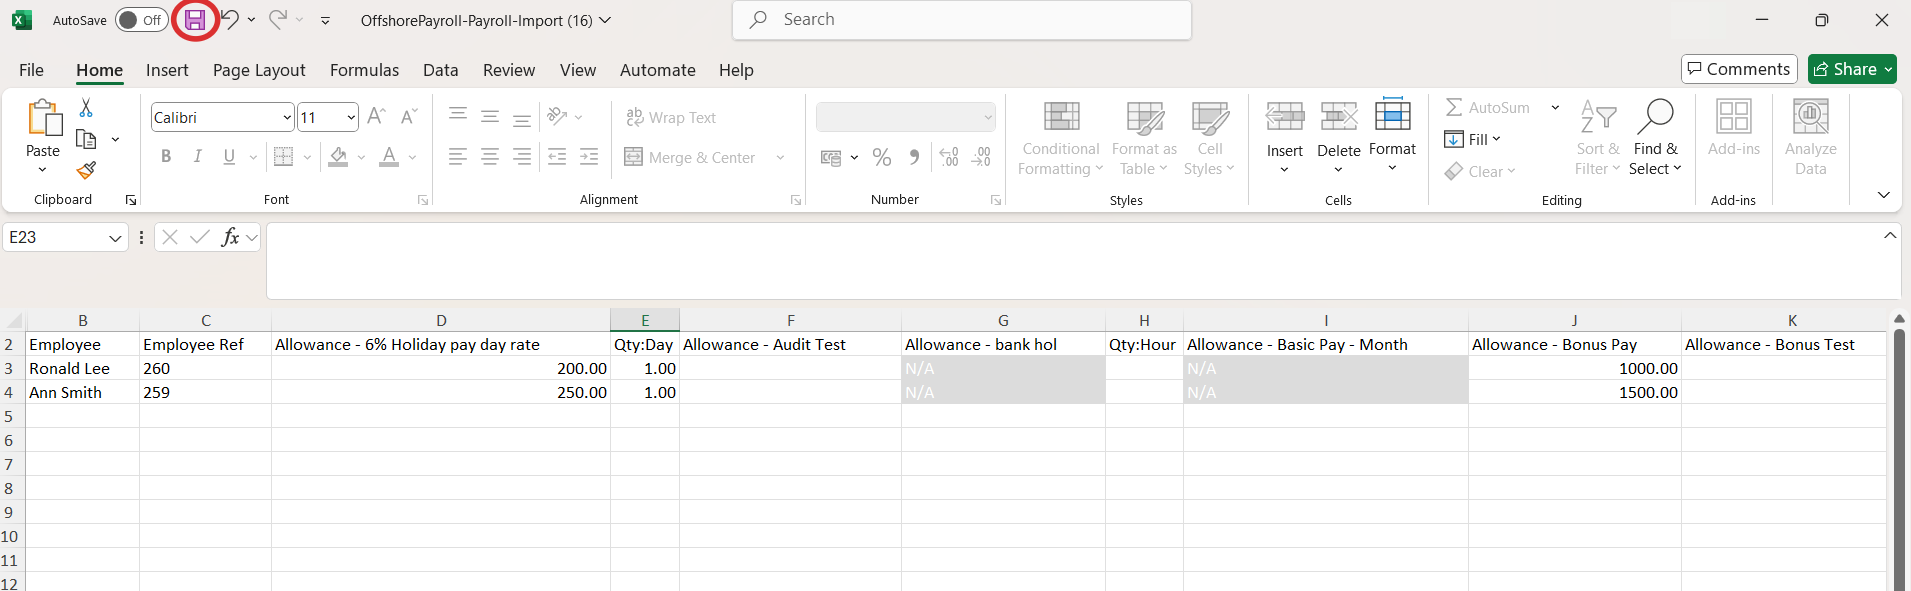Collapse the ribbon with chevron

1884,195
